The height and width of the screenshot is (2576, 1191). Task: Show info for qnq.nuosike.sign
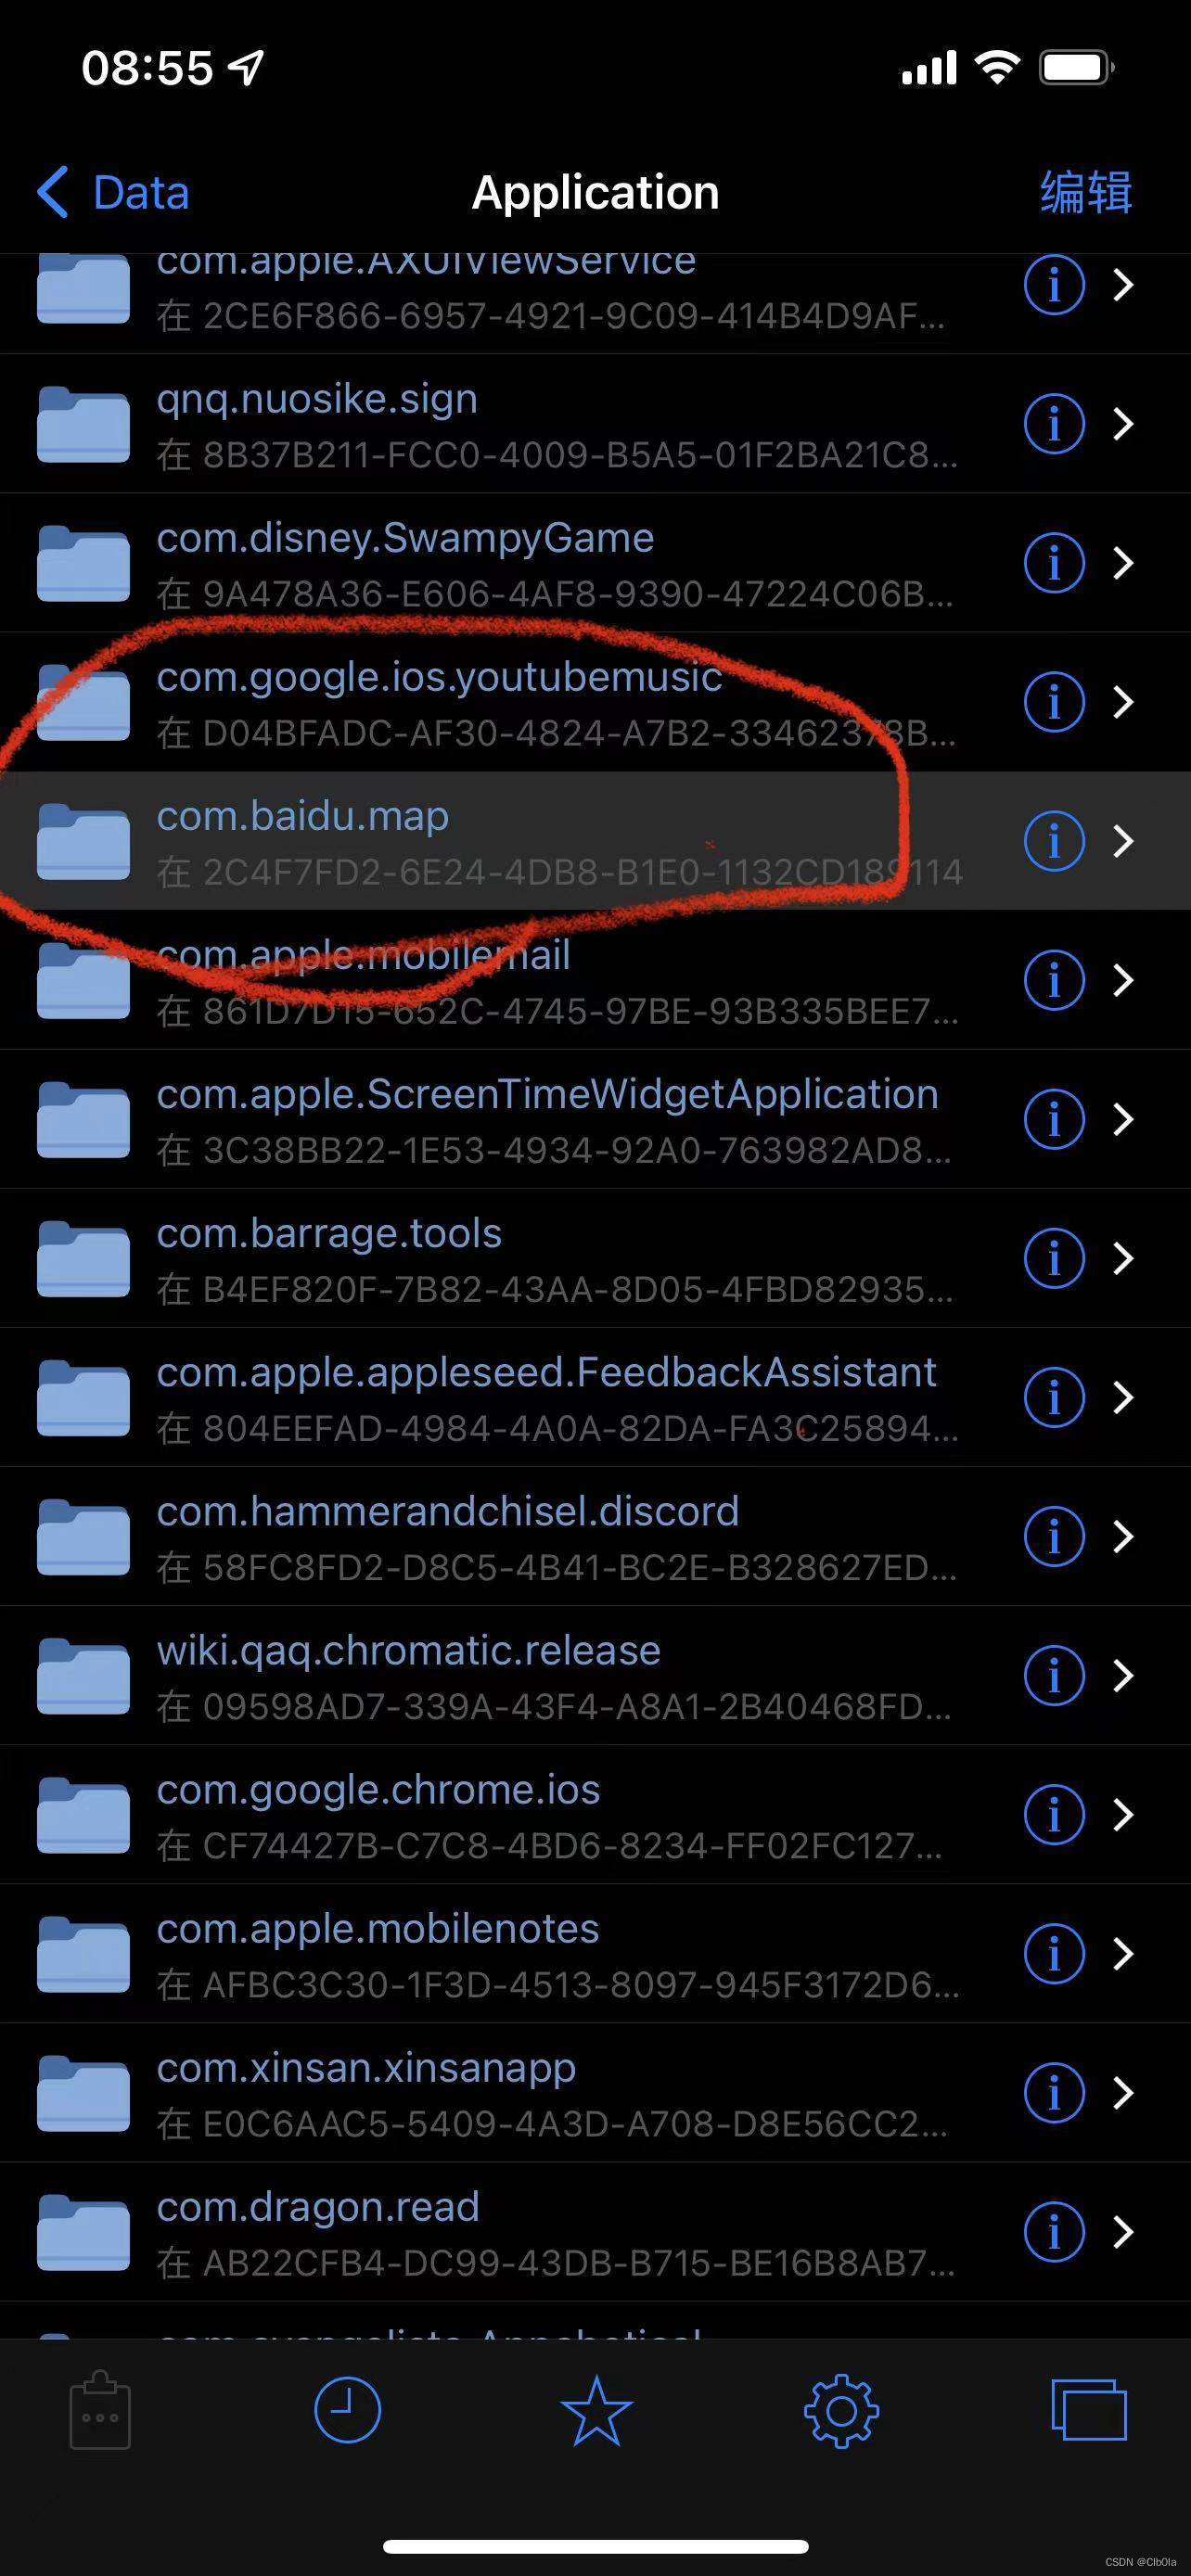[1054, 424]
